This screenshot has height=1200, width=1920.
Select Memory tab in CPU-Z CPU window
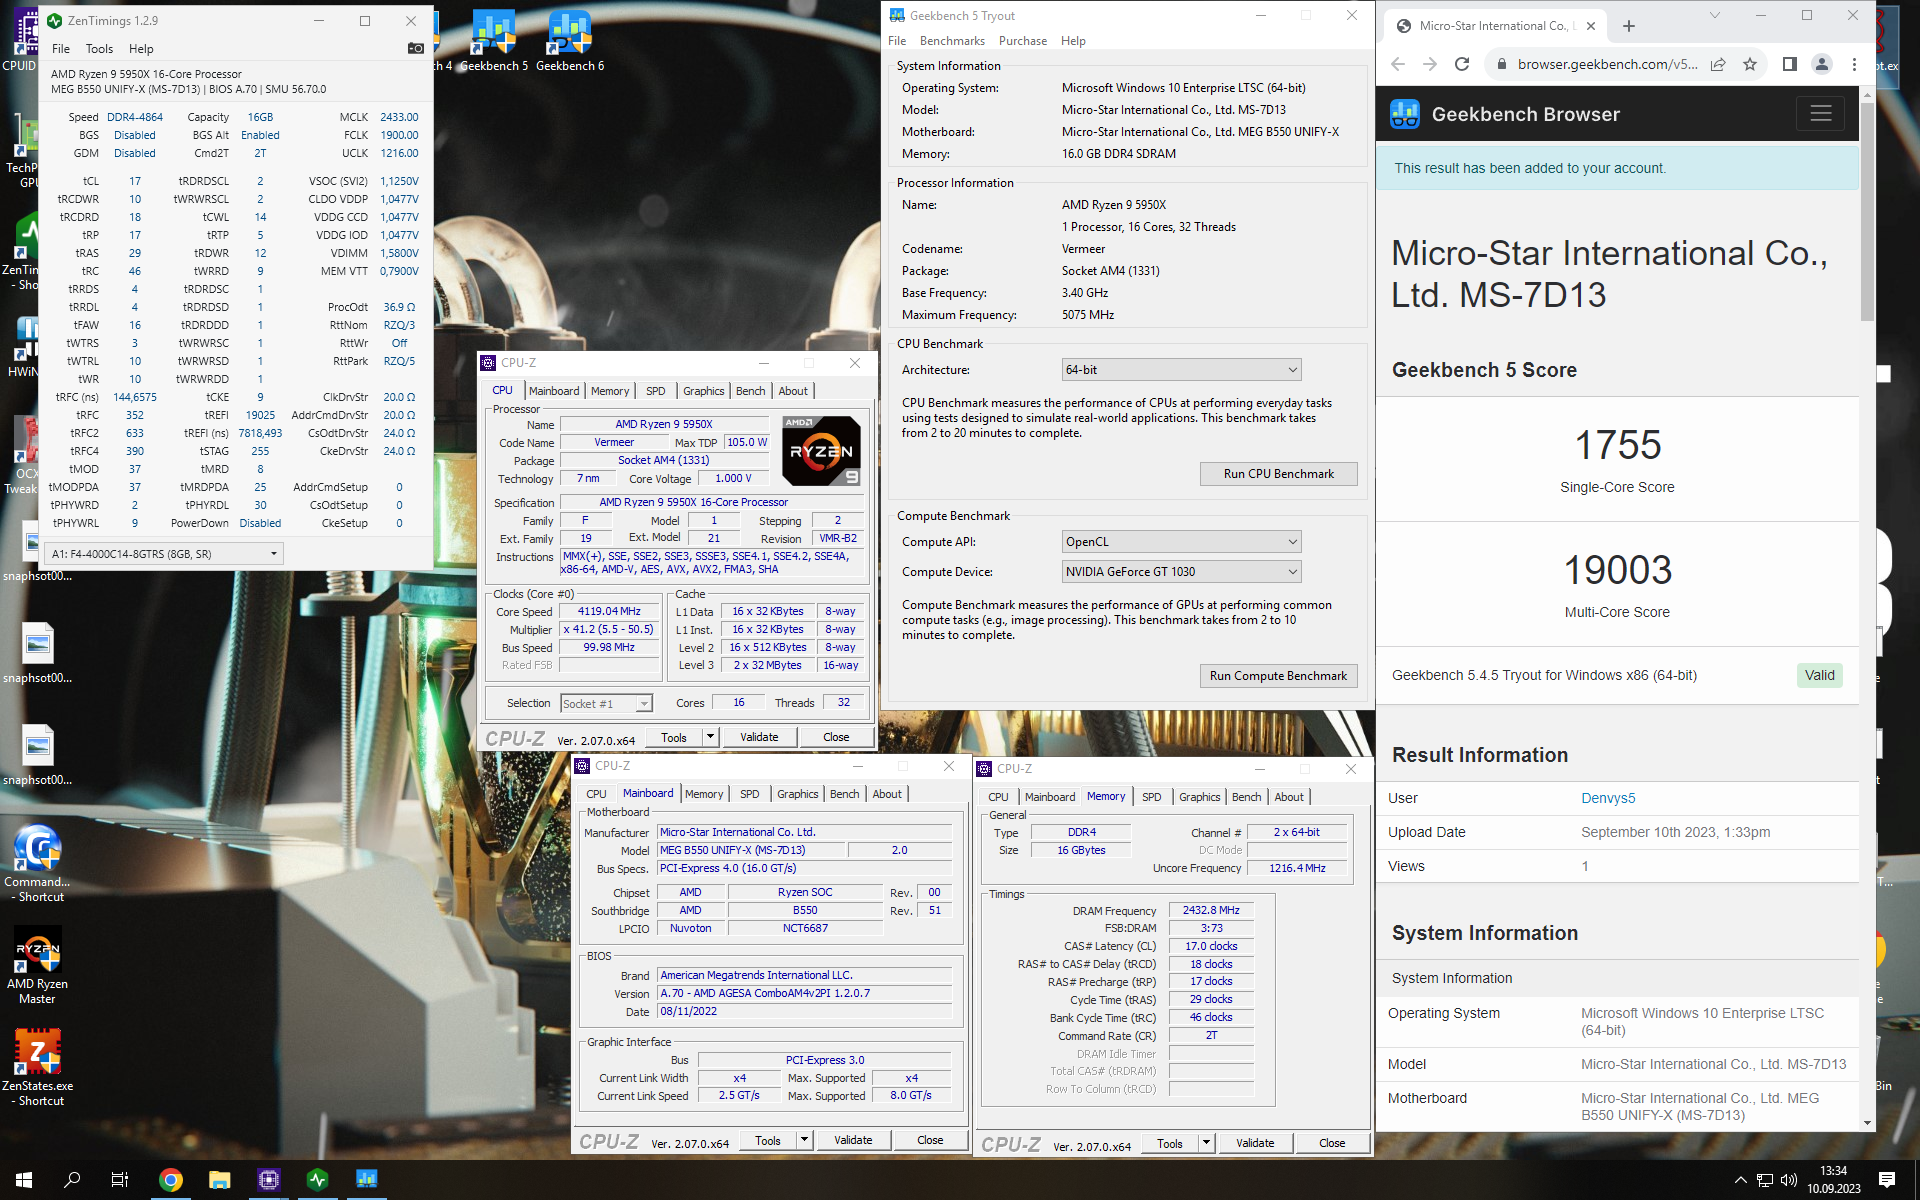pos(610,391)
